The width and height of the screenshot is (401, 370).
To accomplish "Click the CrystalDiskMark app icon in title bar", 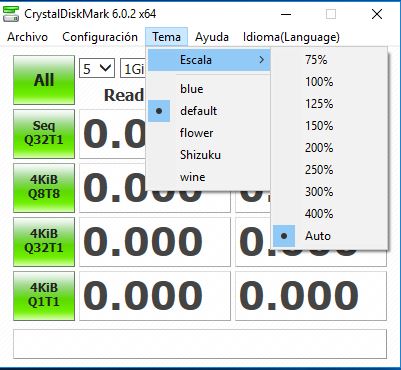I will pos(11,14).
